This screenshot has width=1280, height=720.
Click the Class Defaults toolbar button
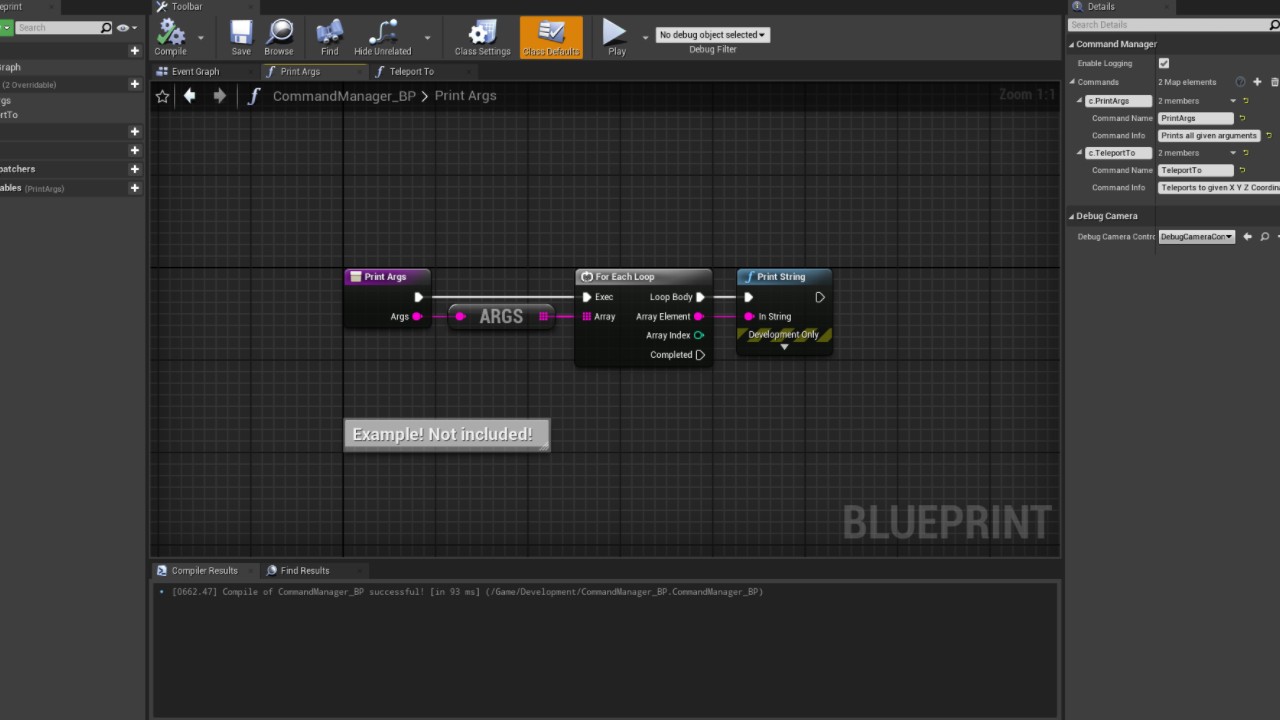[x=551, y=37]
